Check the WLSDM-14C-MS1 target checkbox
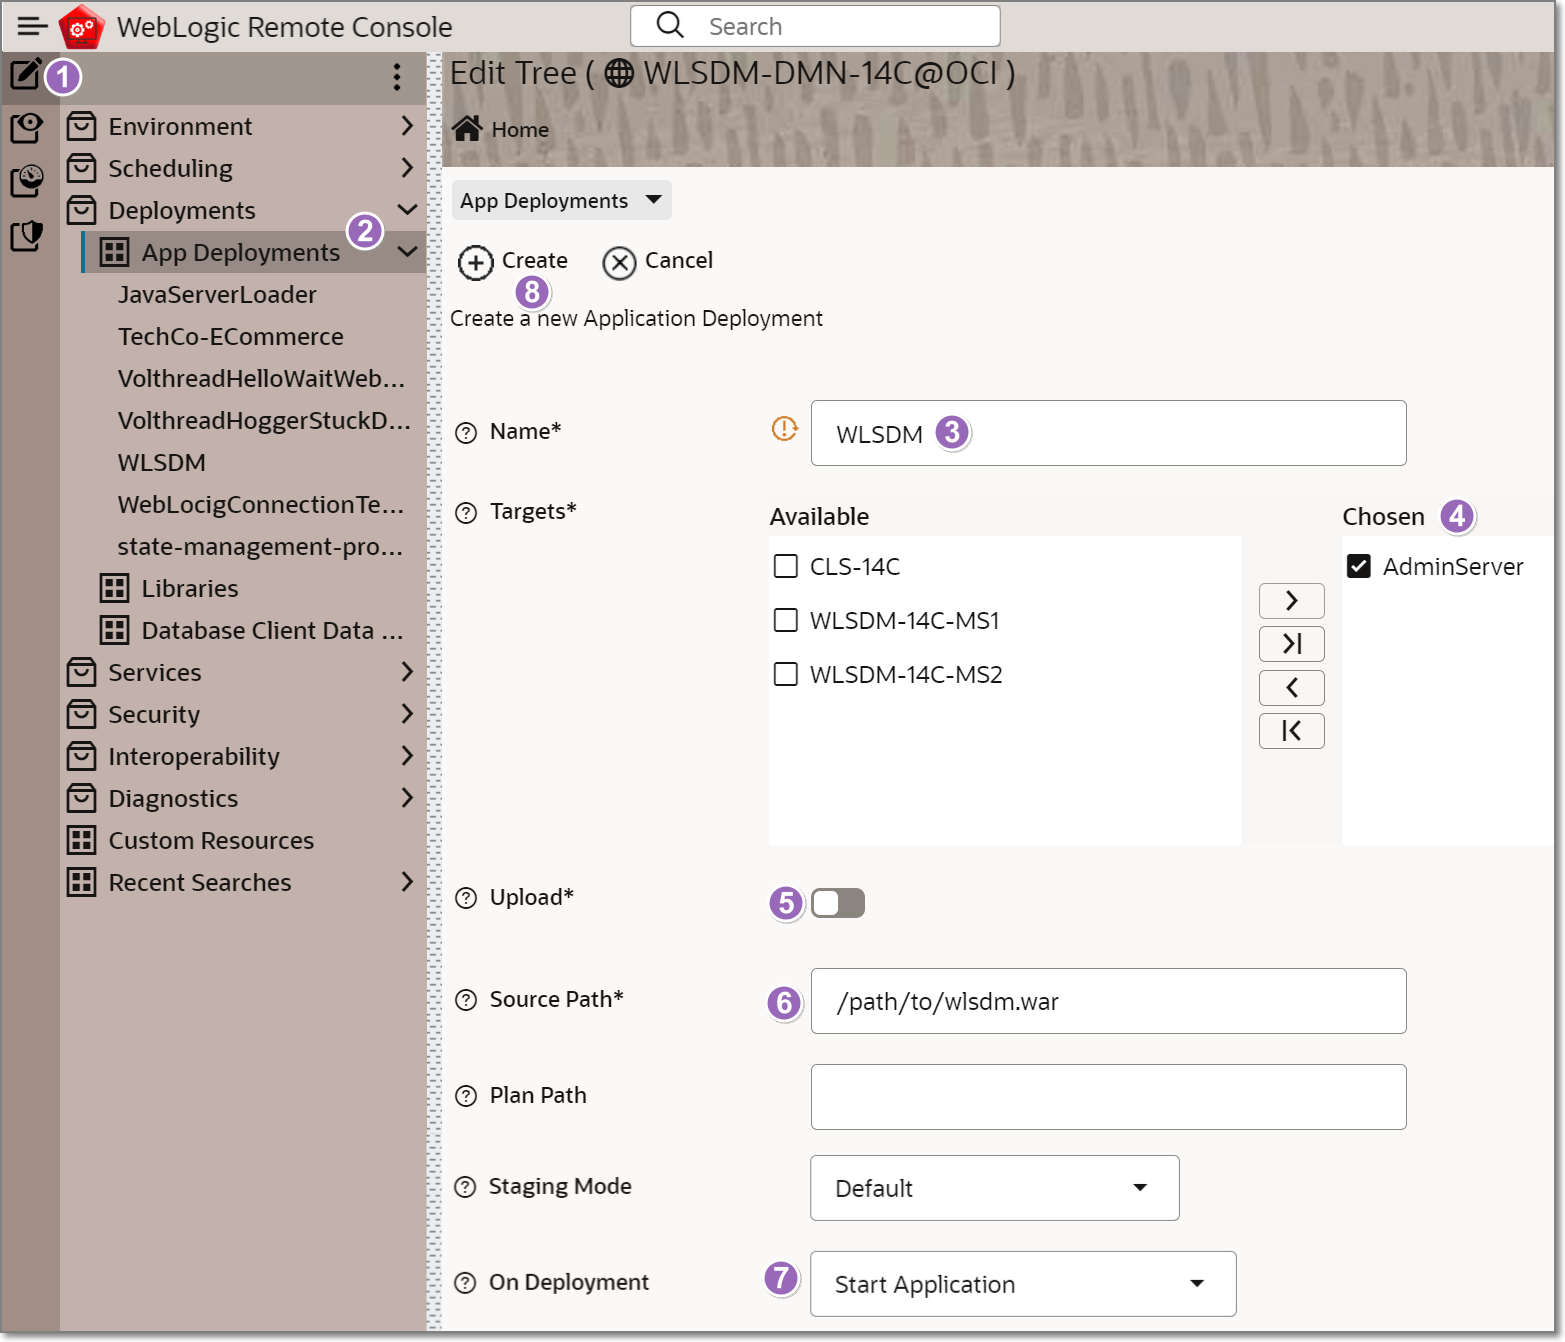 click(786, 620)
